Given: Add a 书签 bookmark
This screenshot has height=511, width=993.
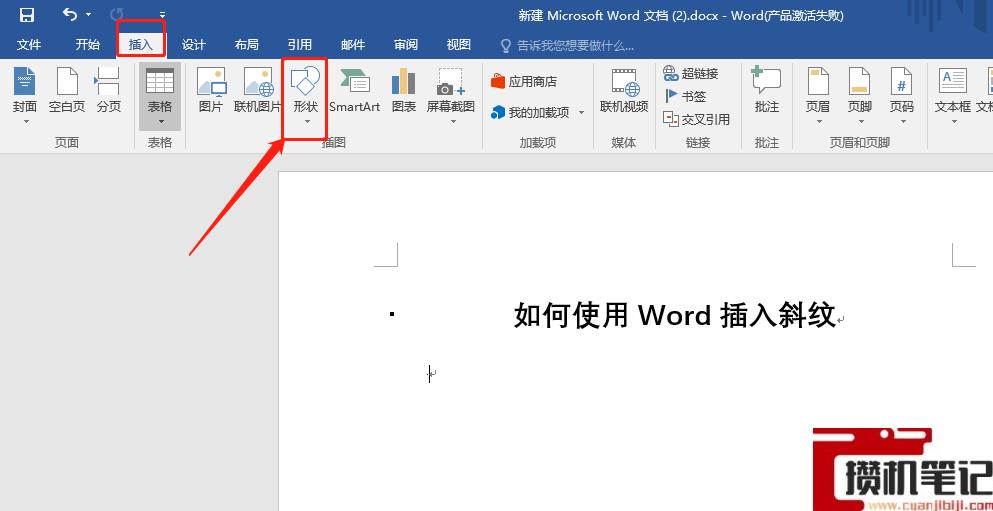Looking at the screenshot, I should click(685, 96).
